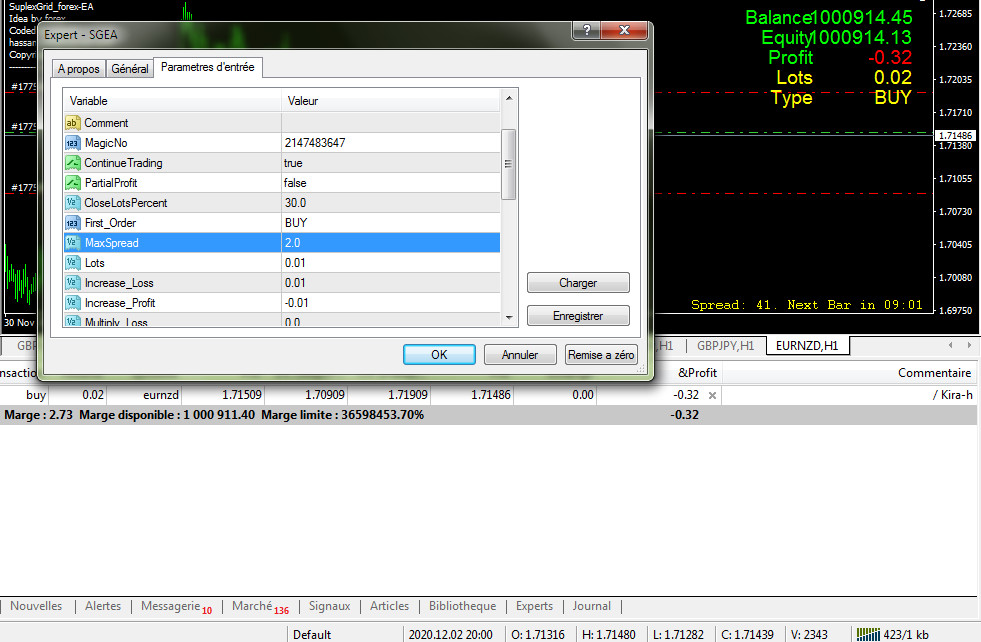This screenshot has height=642, width=981.
Task: Click the Comment variable string icon
Action: click(73, 123)
